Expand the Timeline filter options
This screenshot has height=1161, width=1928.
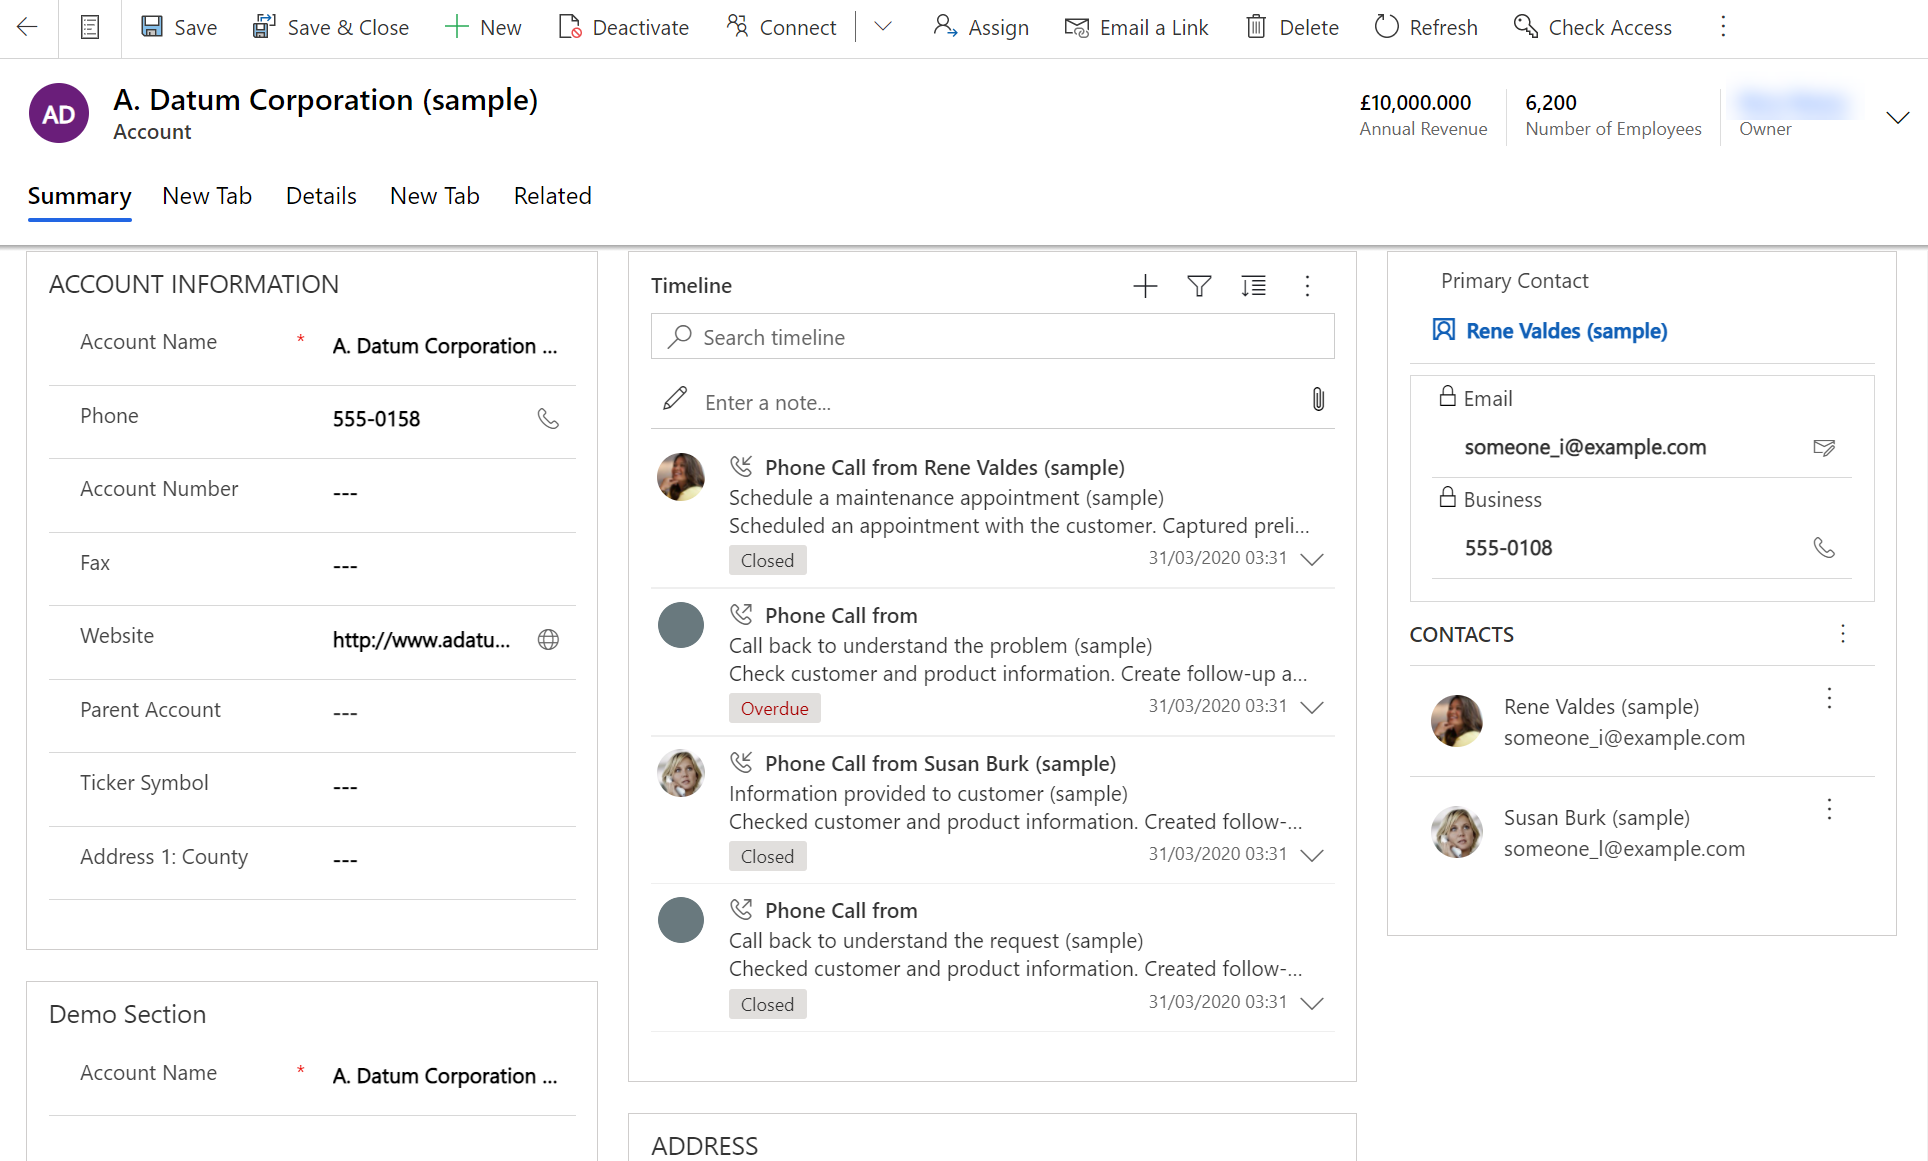(x=1199, y=284)
